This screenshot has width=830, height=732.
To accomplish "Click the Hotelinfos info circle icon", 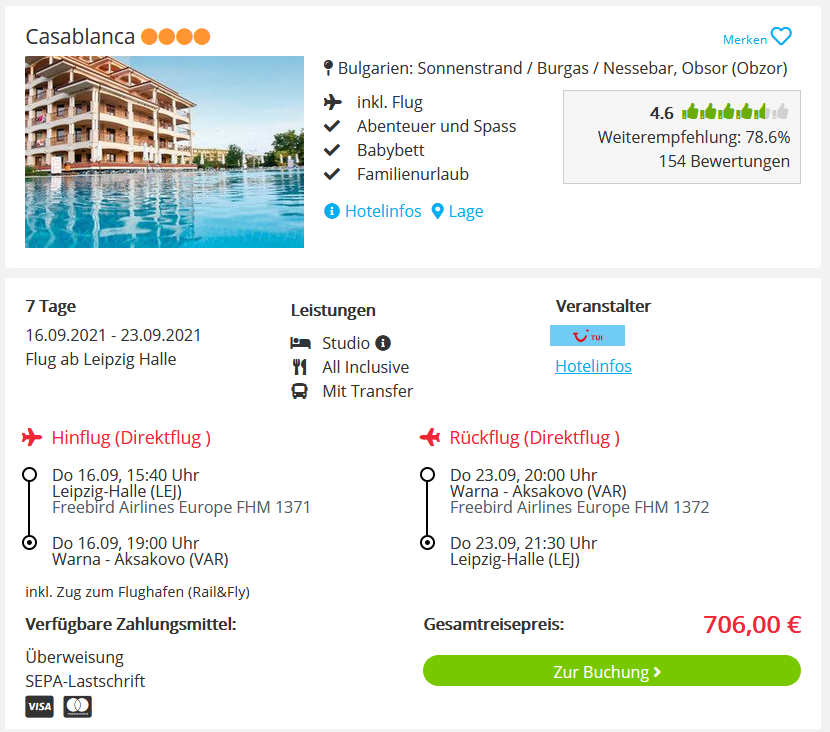I will coord(331,211).
